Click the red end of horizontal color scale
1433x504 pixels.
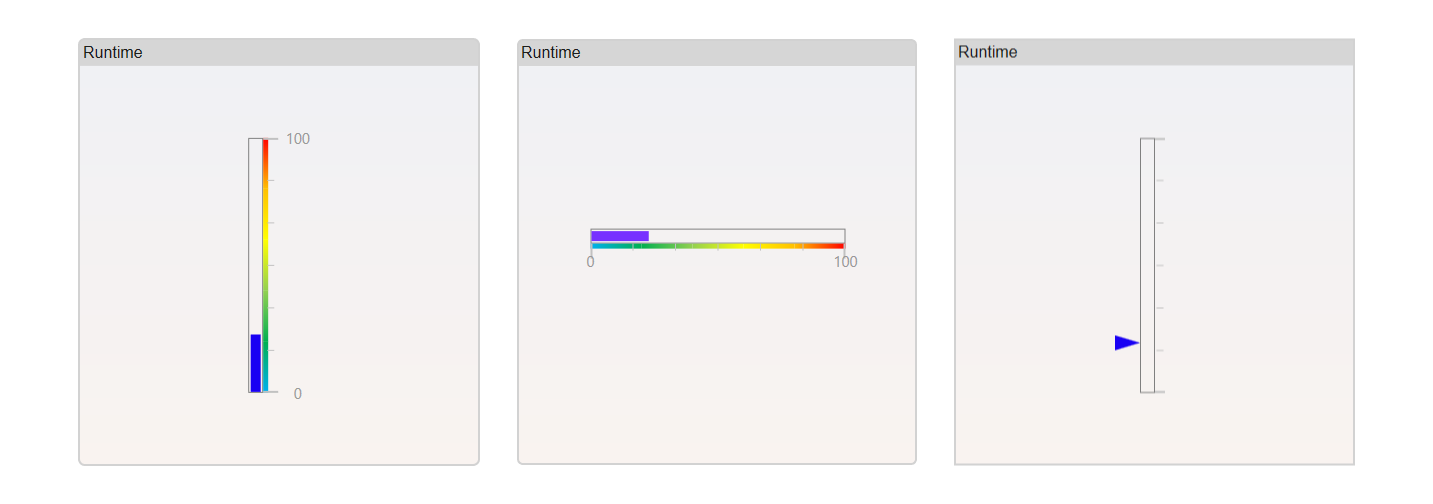tap(835, 245)
